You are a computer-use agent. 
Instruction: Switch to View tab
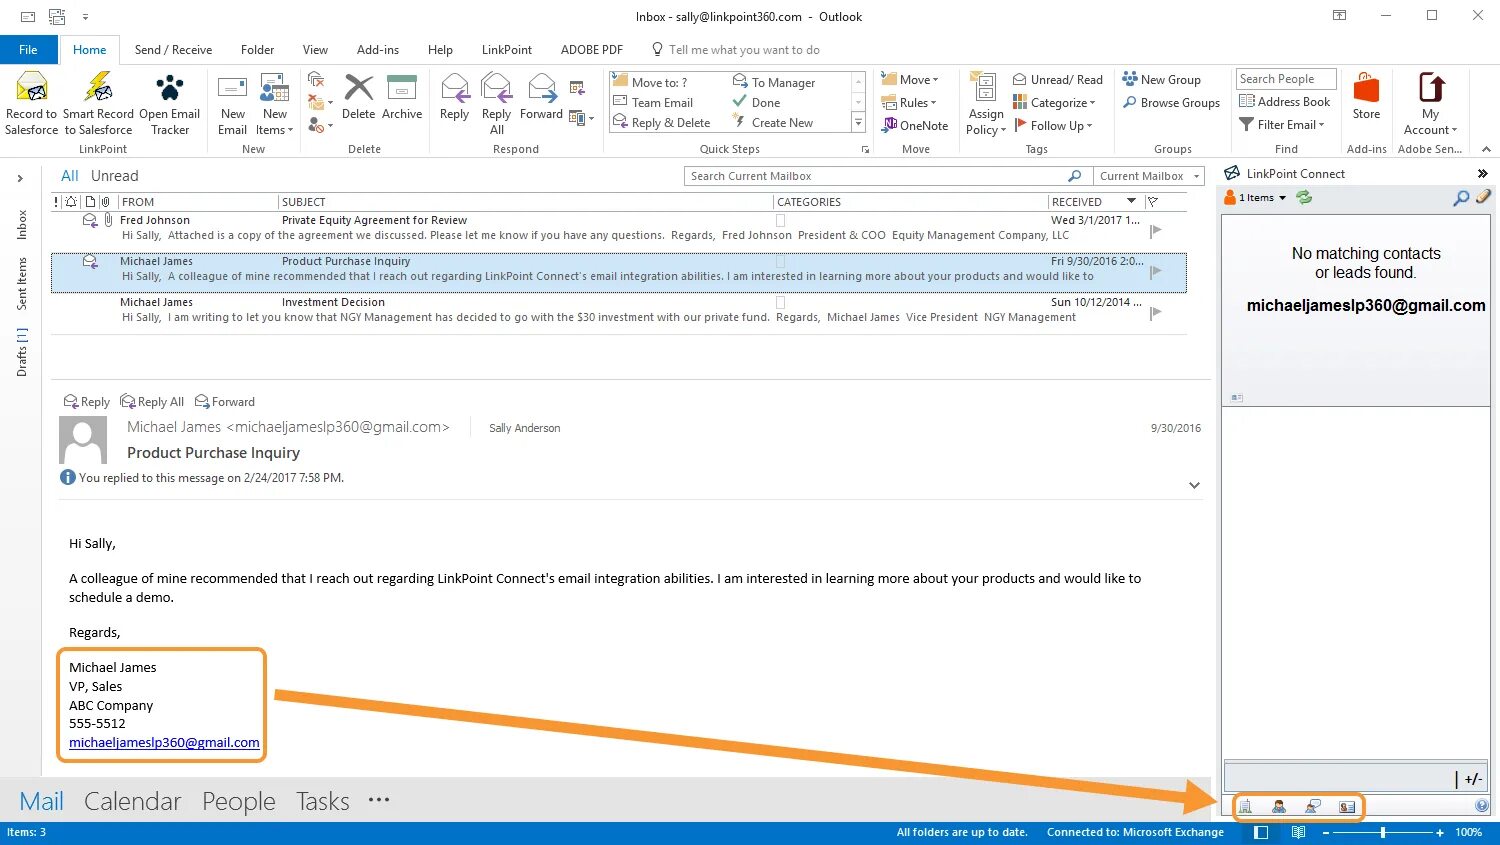point(315,49)
